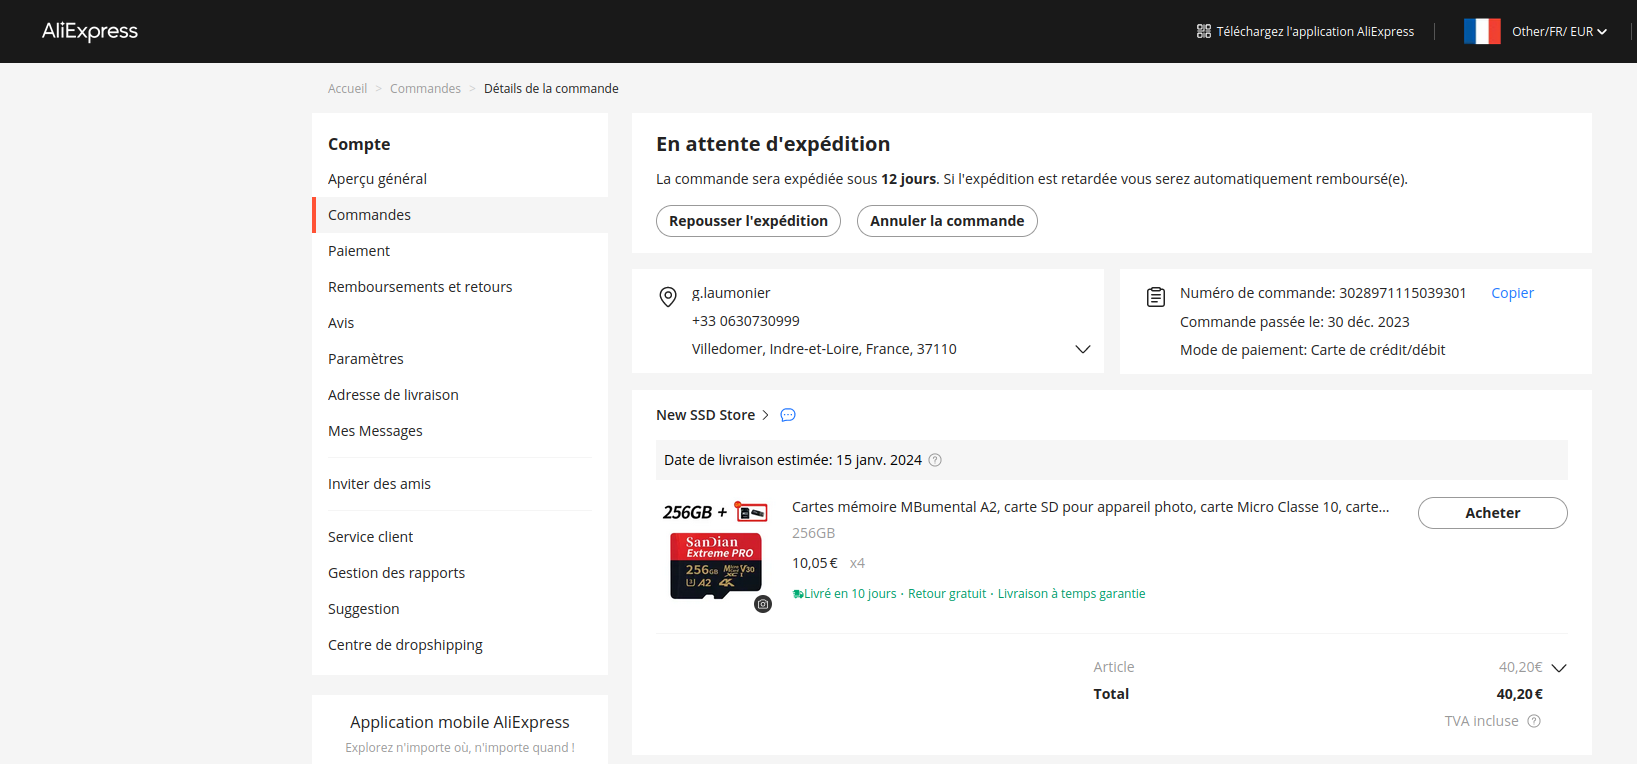Screen dimensions: 1637x764
Task: Click Copier to copy the order number
Action: (1512, 293)
